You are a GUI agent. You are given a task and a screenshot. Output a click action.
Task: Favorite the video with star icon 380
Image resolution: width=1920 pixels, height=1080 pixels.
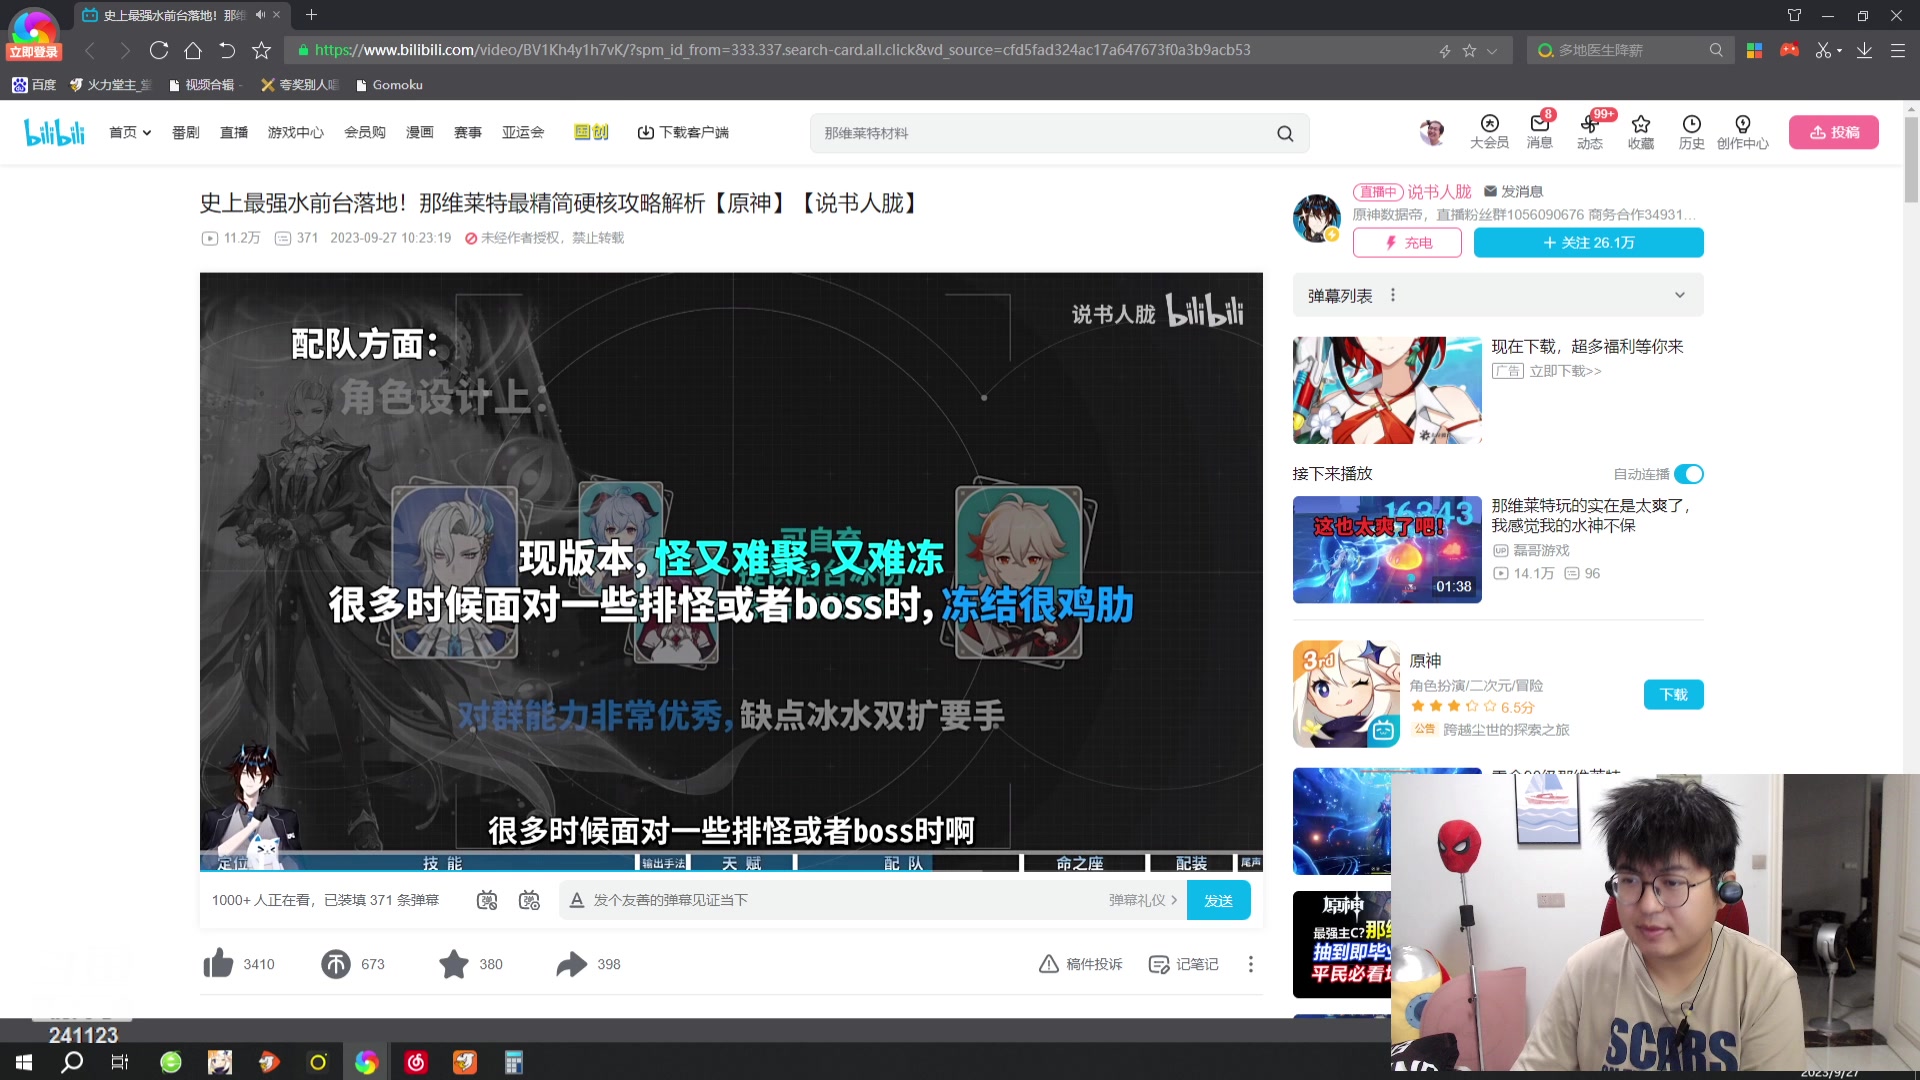pyautogui.click(x=454, y=963)
